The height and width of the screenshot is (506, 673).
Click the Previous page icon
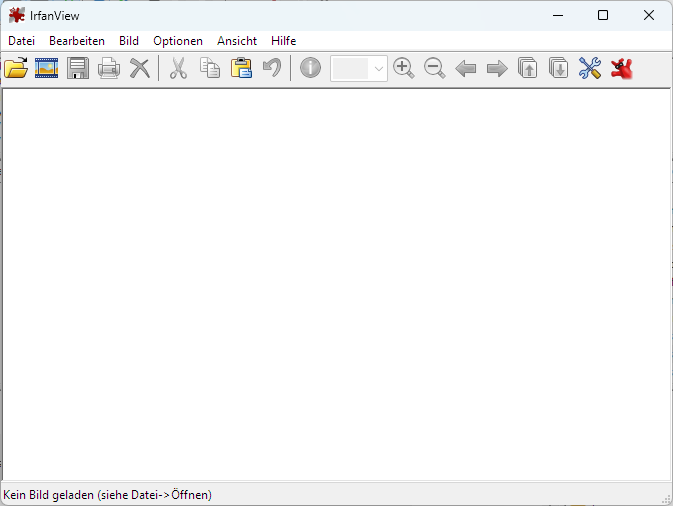(527, 68)
